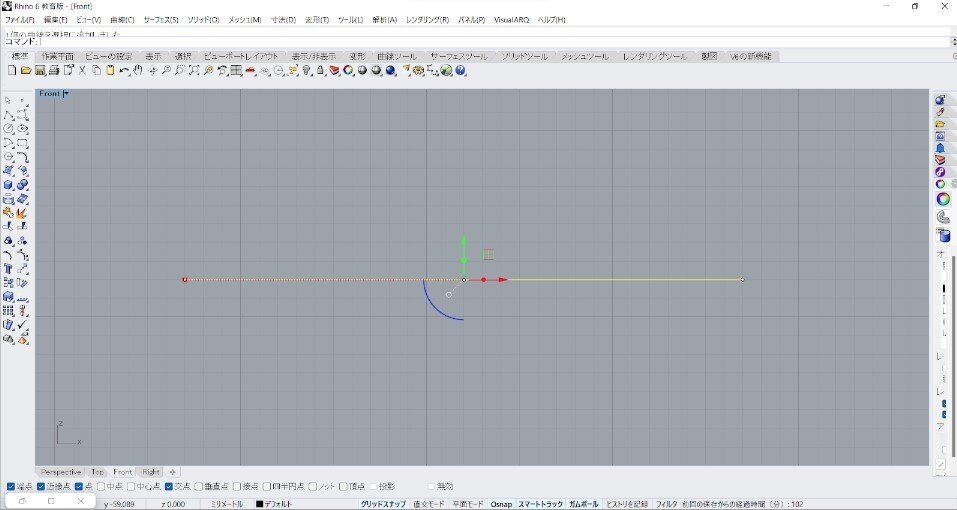
Task: Switch to the 曲線ツール toolbar tab
Action: [397, 56]
